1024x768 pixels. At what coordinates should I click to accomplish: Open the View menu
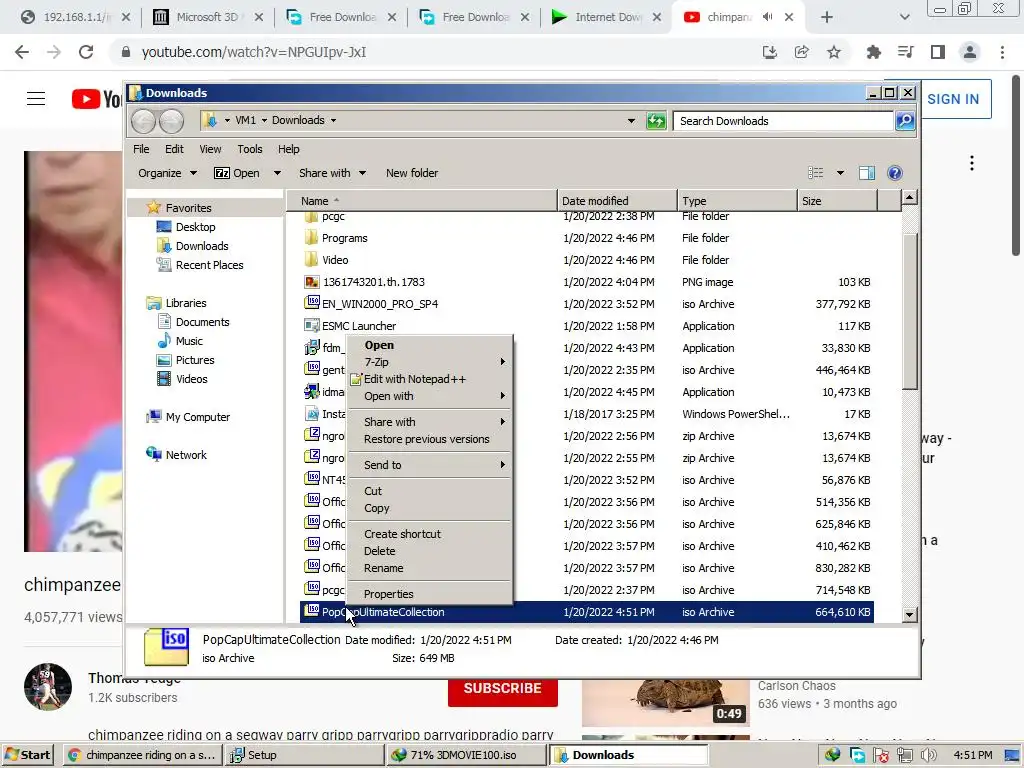pyautogui.click(x=210, y=149)
